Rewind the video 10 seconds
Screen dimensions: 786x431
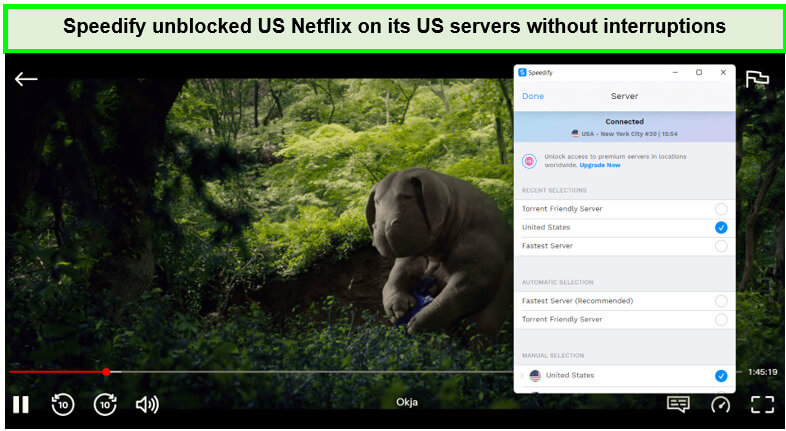63,404
